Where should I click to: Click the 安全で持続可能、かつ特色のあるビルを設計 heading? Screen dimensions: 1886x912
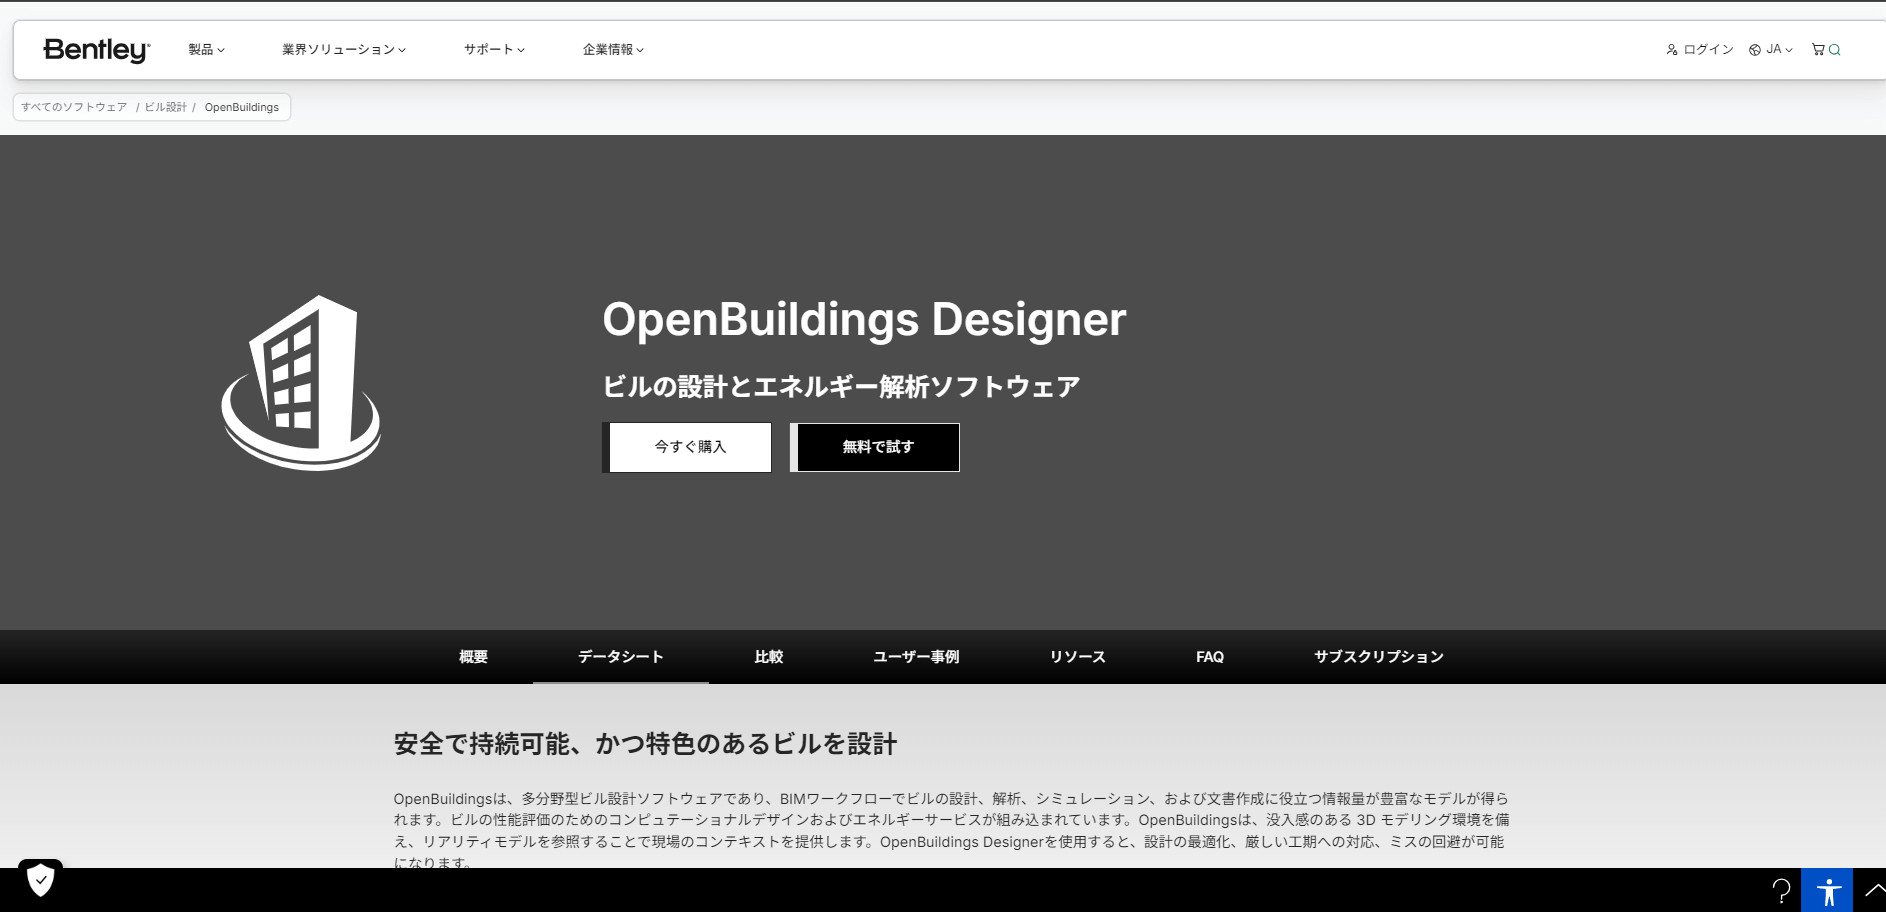pyautogui.click(x=645, y=744)
